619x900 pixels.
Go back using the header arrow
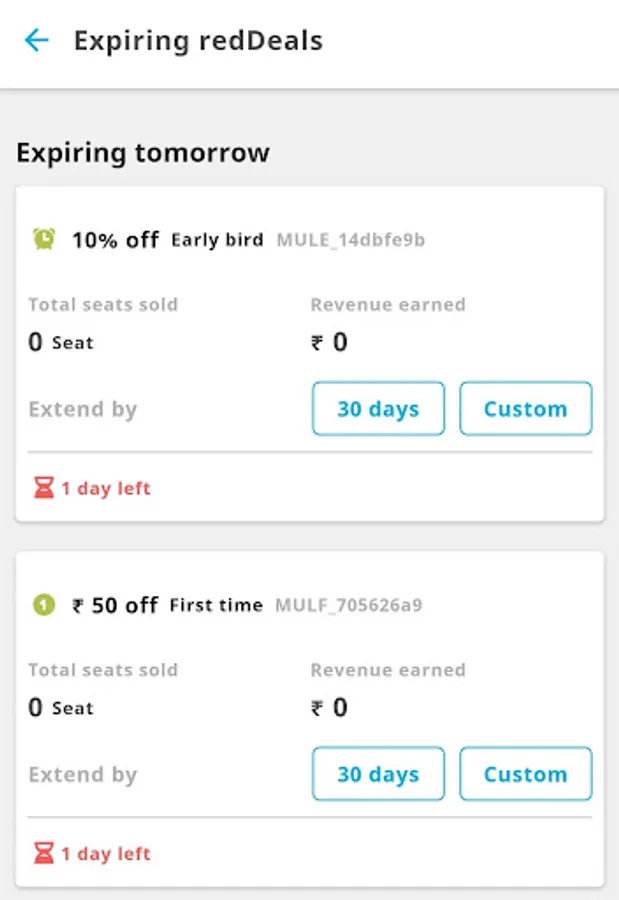37,41
